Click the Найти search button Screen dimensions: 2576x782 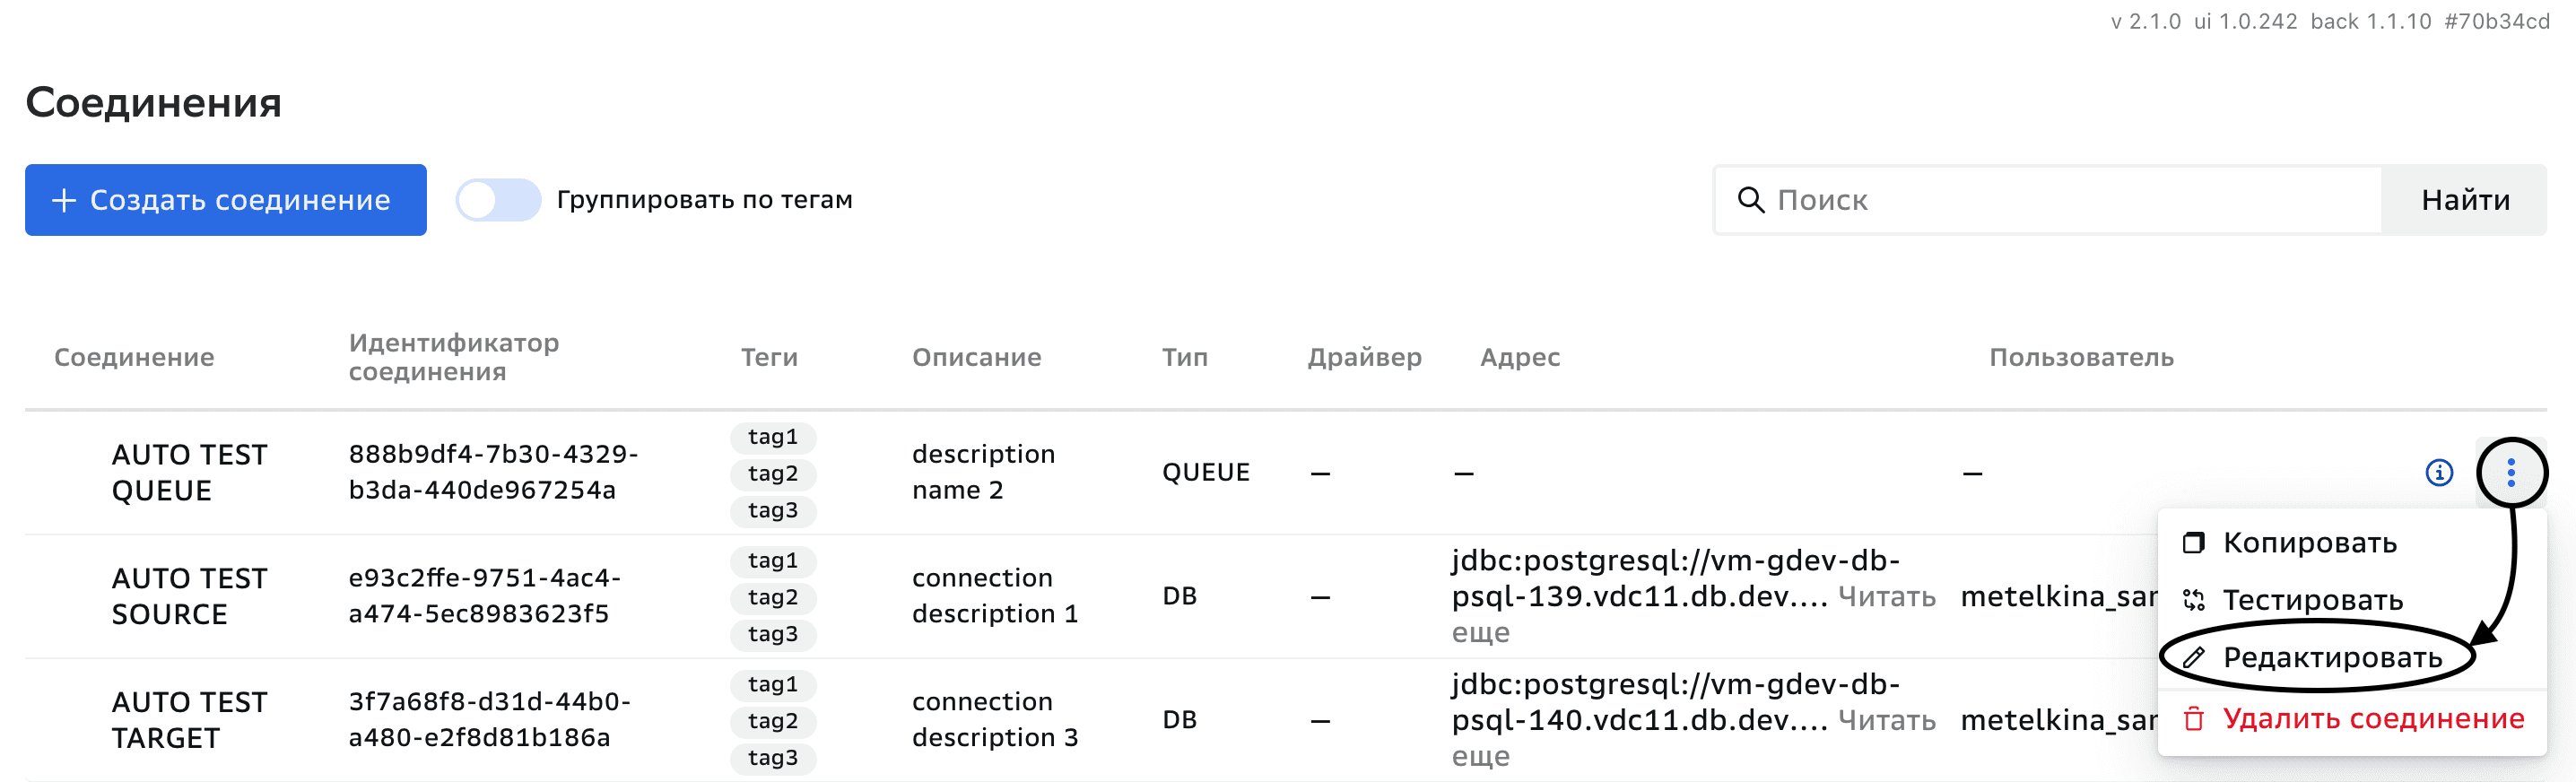2464,200
